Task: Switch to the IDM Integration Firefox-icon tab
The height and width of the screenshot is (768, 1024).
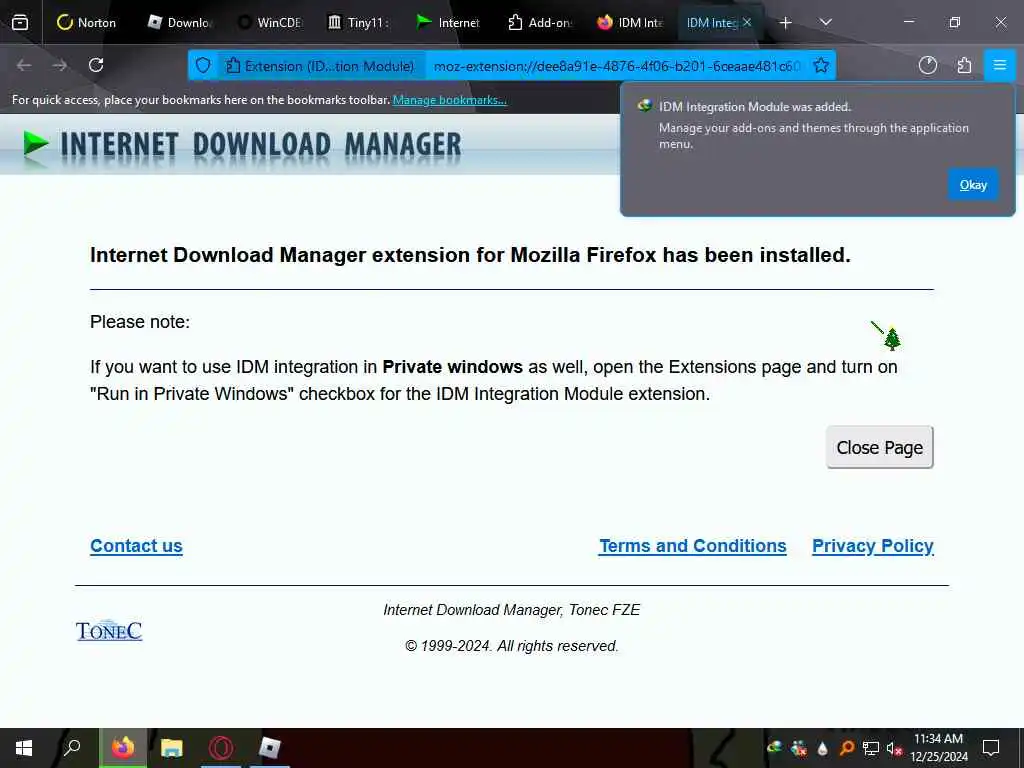Action: click(x=630, y=23)
